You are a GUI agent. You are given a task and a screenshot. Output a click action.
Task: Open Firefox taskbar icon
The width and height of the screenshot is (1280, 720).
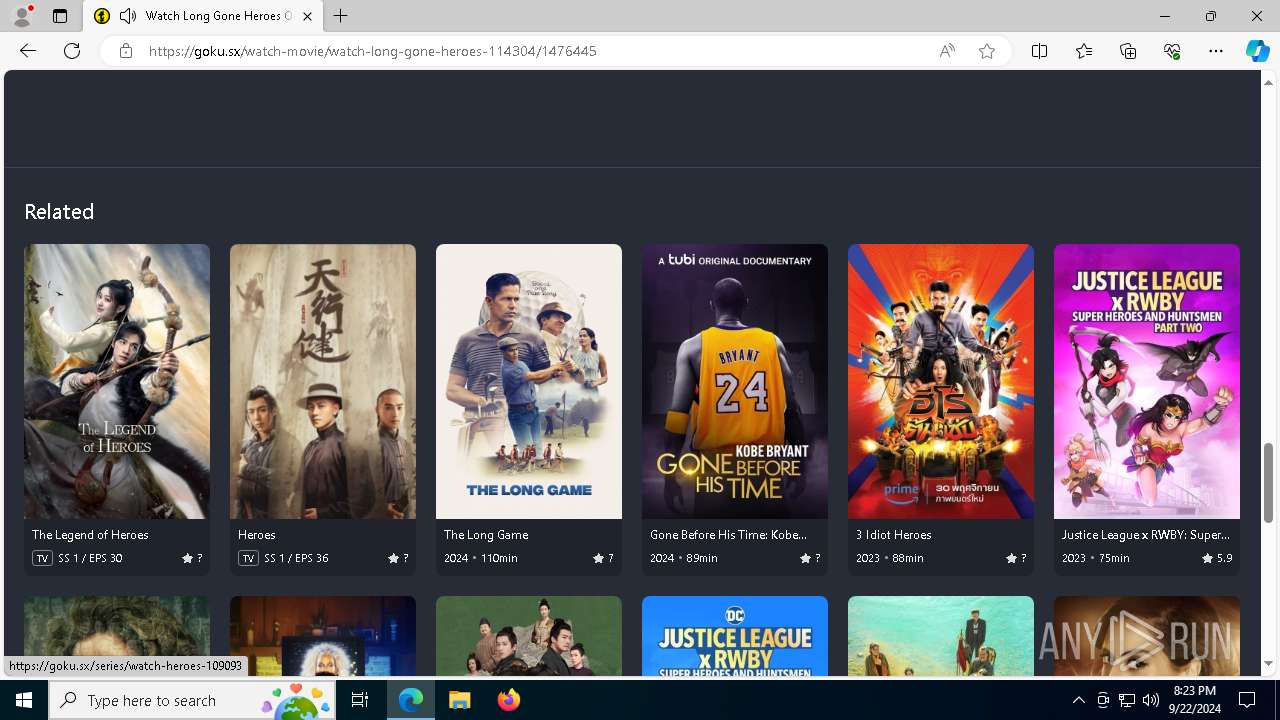click(509, 700)
